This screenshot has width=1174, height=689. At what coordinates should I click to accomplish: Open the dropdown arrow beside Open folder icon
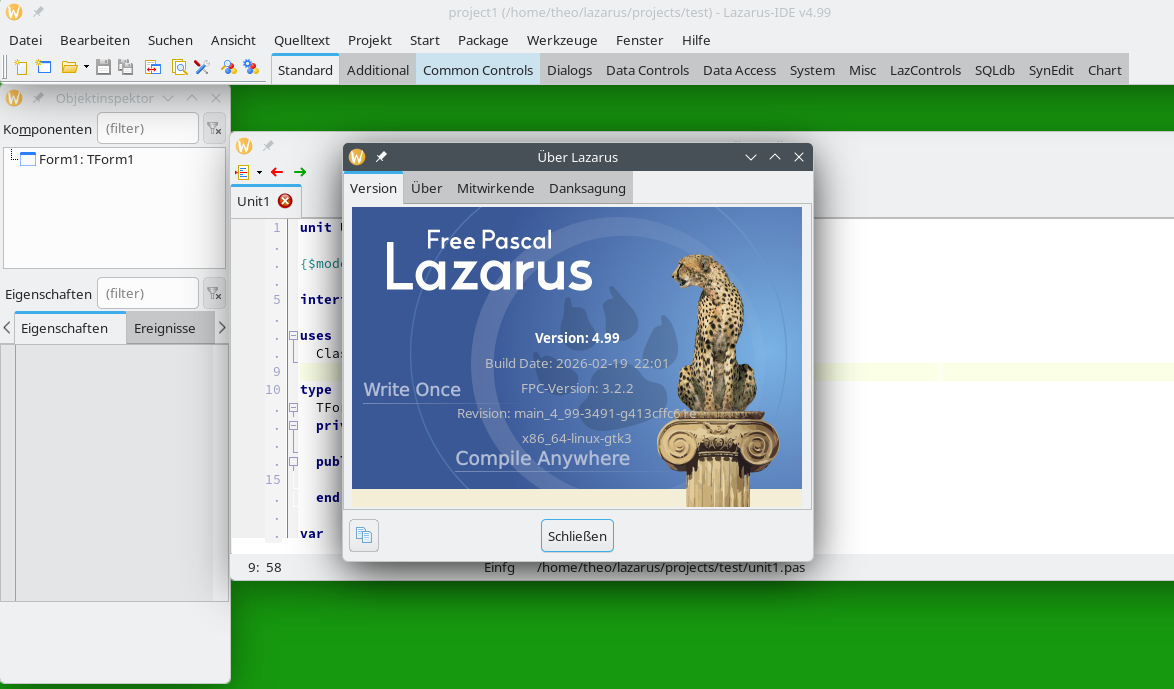[x=86, y=68]
